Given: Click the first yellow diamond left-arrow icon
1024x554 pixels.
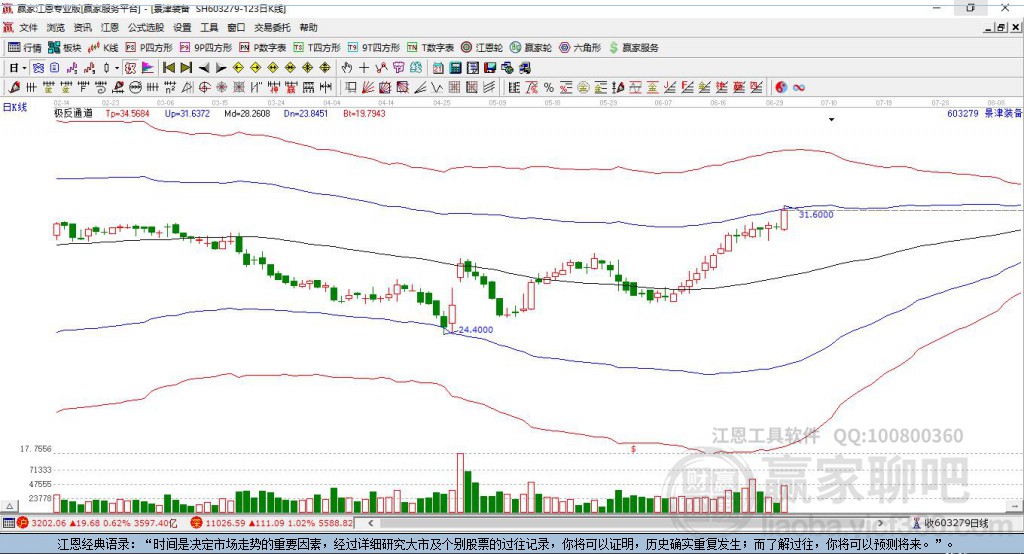Looking at the screenshot, I should coord(238,68).
